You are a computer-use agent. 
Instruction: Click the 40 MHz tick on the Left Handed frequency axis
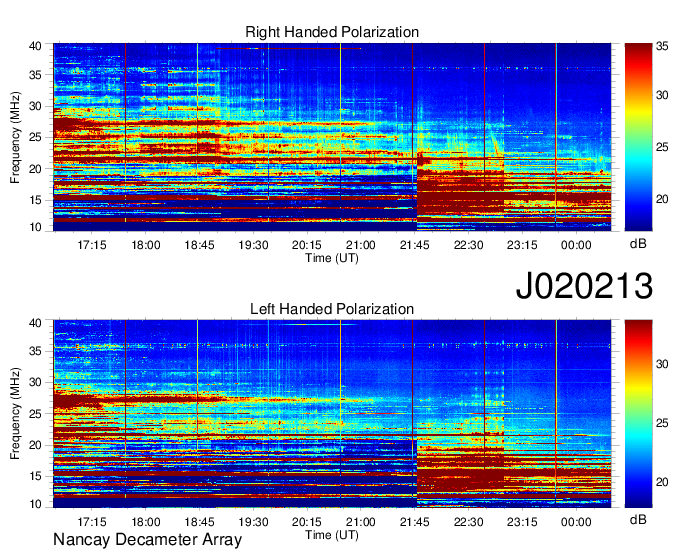(35, 323)
